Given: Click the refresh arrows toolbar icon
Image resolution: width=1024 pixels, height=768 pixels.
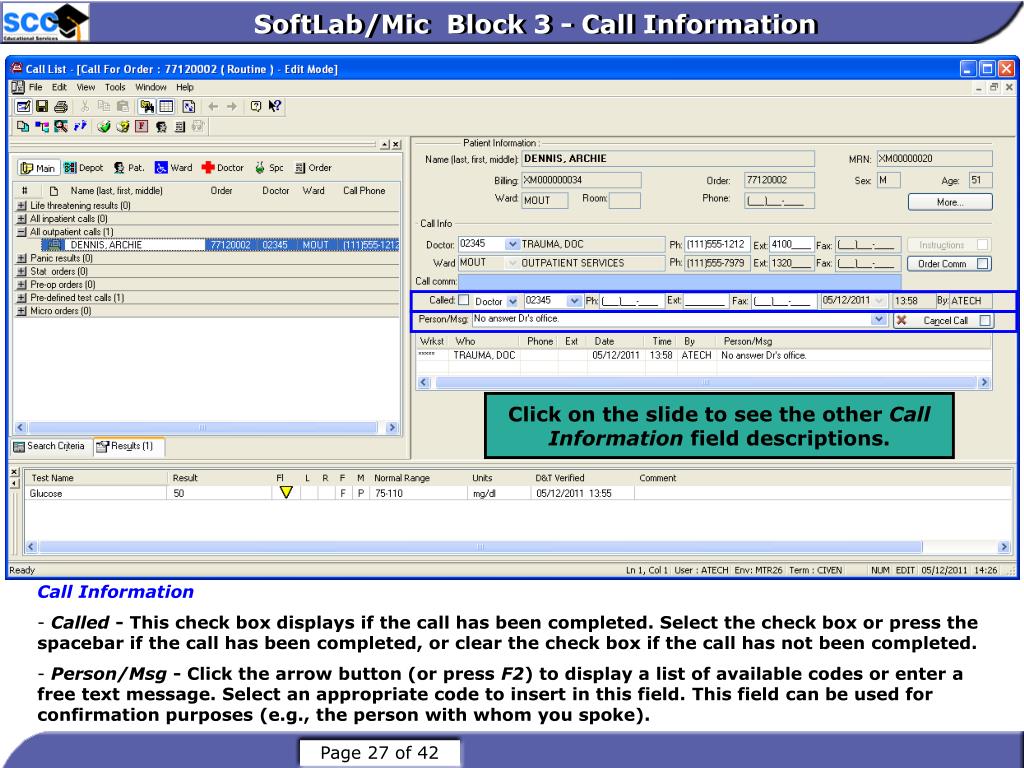Looking at the screenshot, I should pyautogui.click(x=189, y=106).
